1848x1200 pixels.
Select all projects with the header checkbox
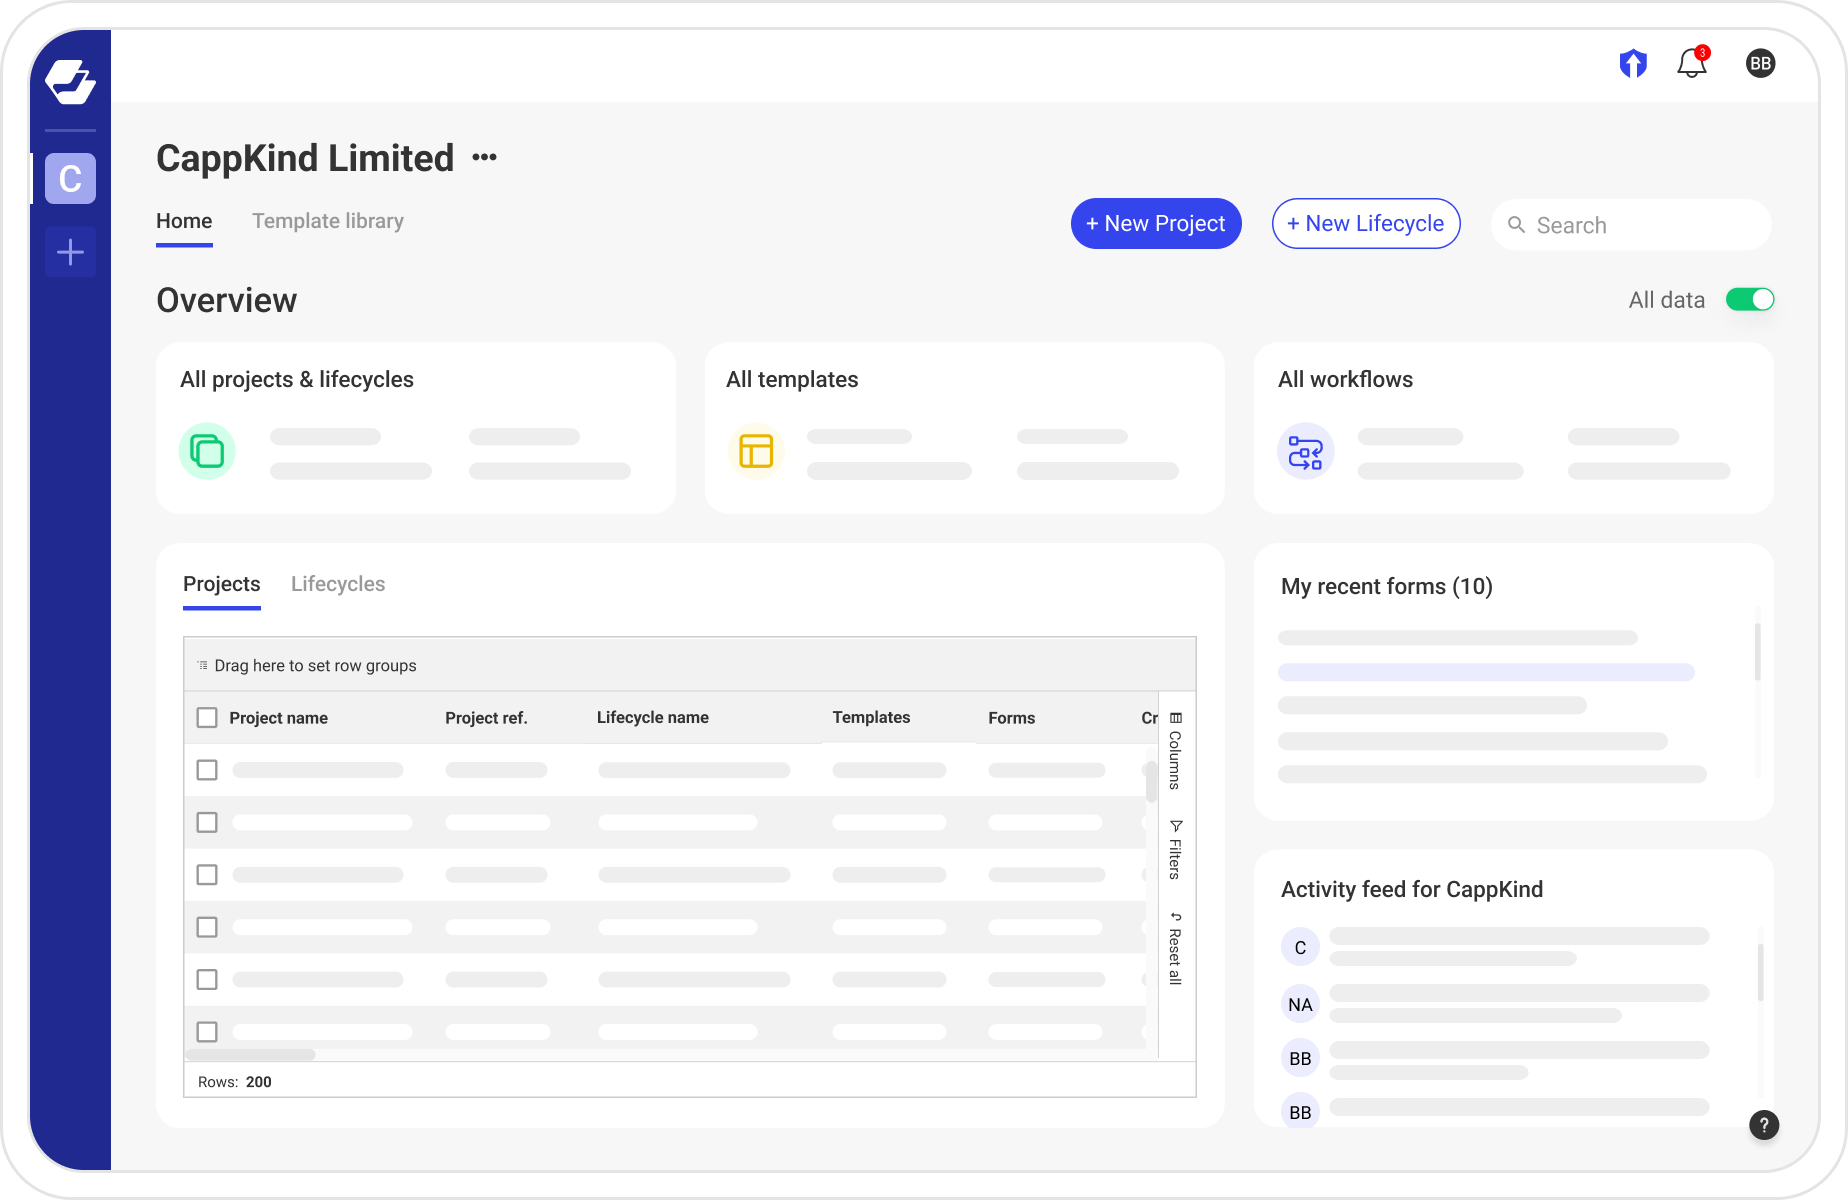coord(207,717)
